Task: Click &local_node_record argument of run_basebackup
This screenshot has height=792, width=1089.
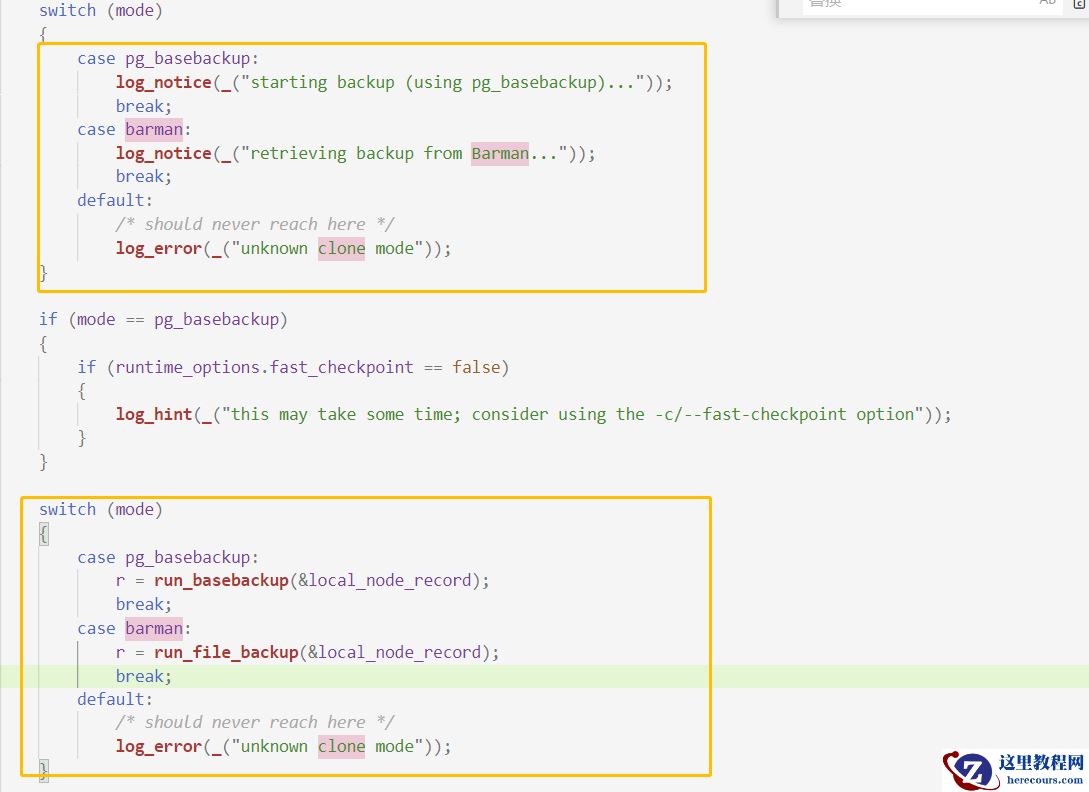Action: [x=385, y=581]
